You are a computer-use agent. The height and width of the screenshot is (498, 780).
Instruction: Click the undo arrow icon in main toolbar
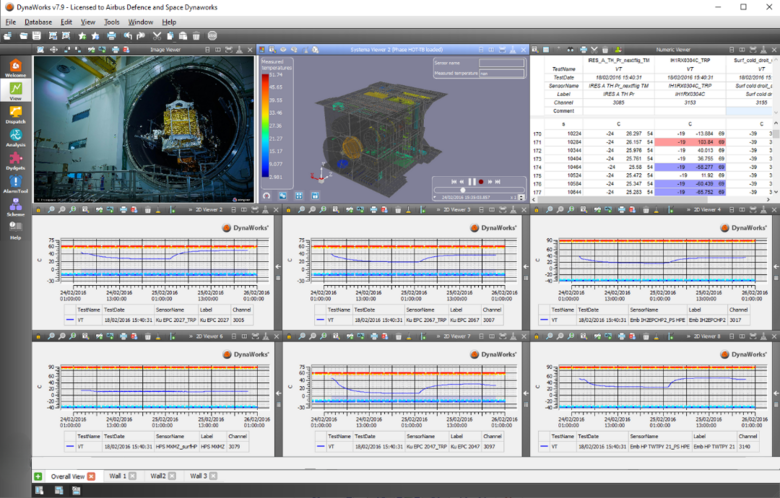128,36
